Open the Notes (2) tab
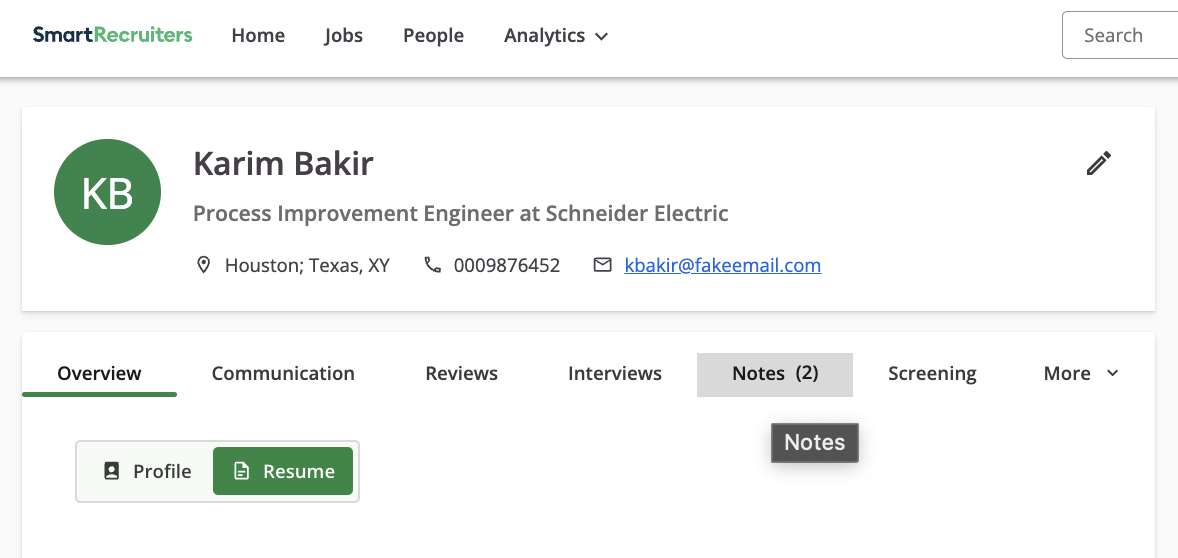The image size is (1178, 558). tap(775, 374)
